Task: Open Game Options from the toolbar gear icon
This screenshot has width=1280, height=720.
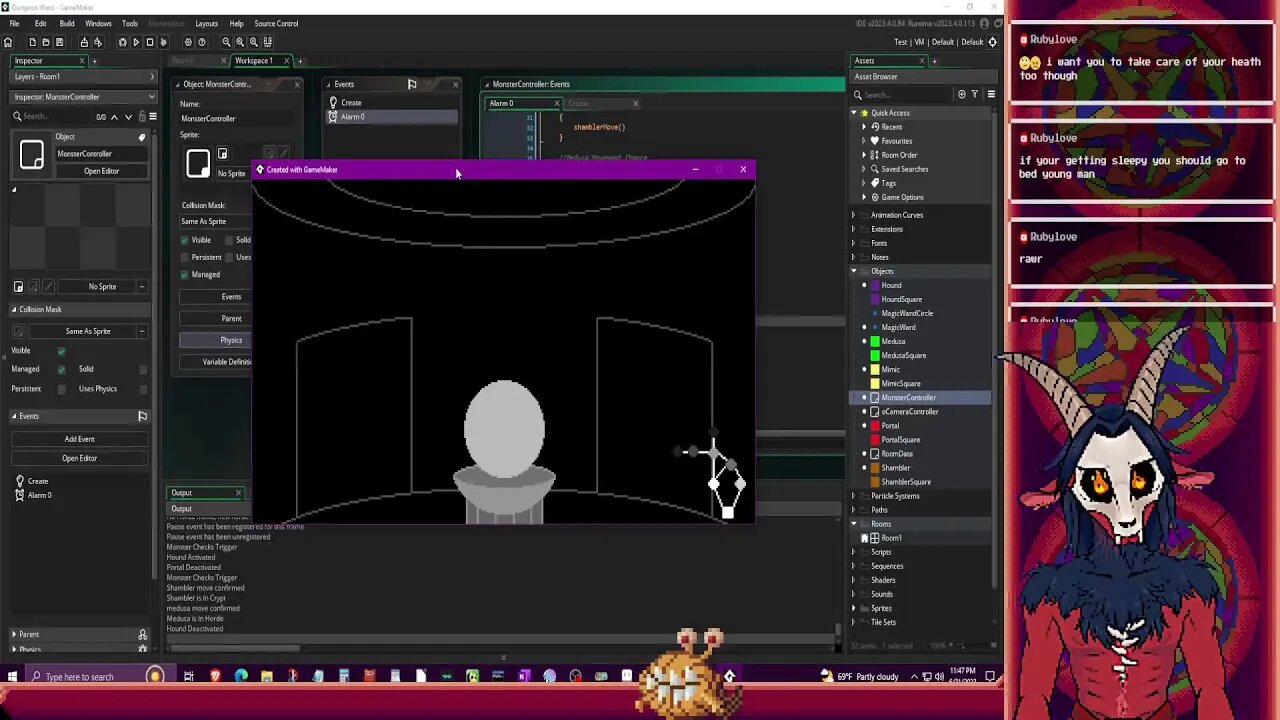Action: pyautogui.click(x=188, y=42)
